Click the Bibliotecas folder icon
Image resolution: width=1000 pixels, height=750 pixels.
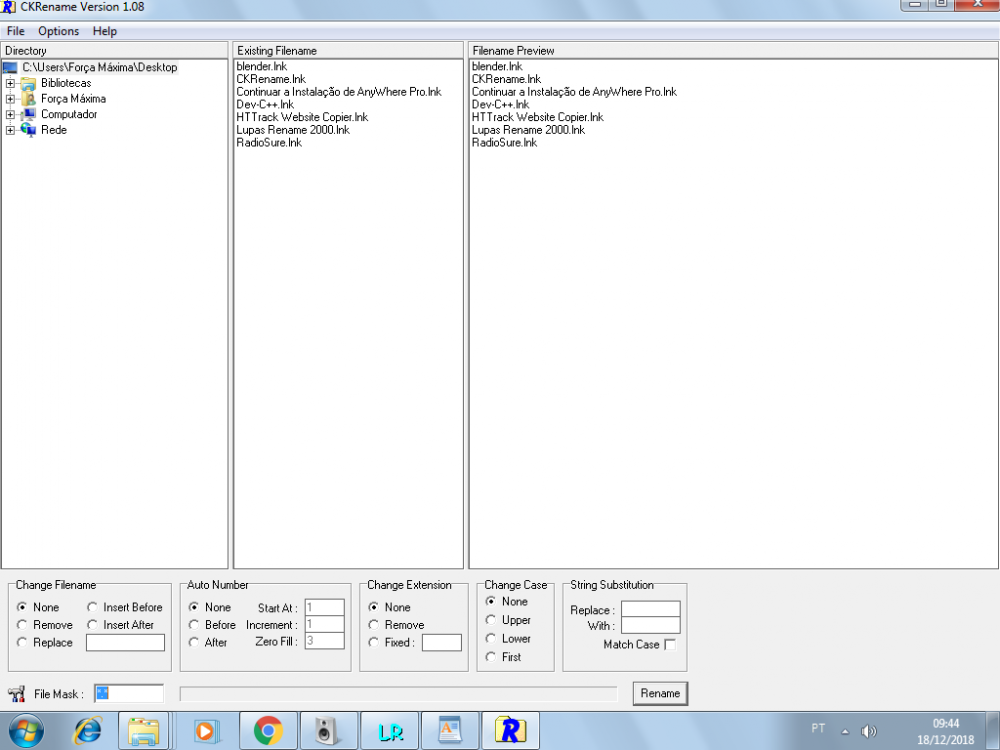26,82
